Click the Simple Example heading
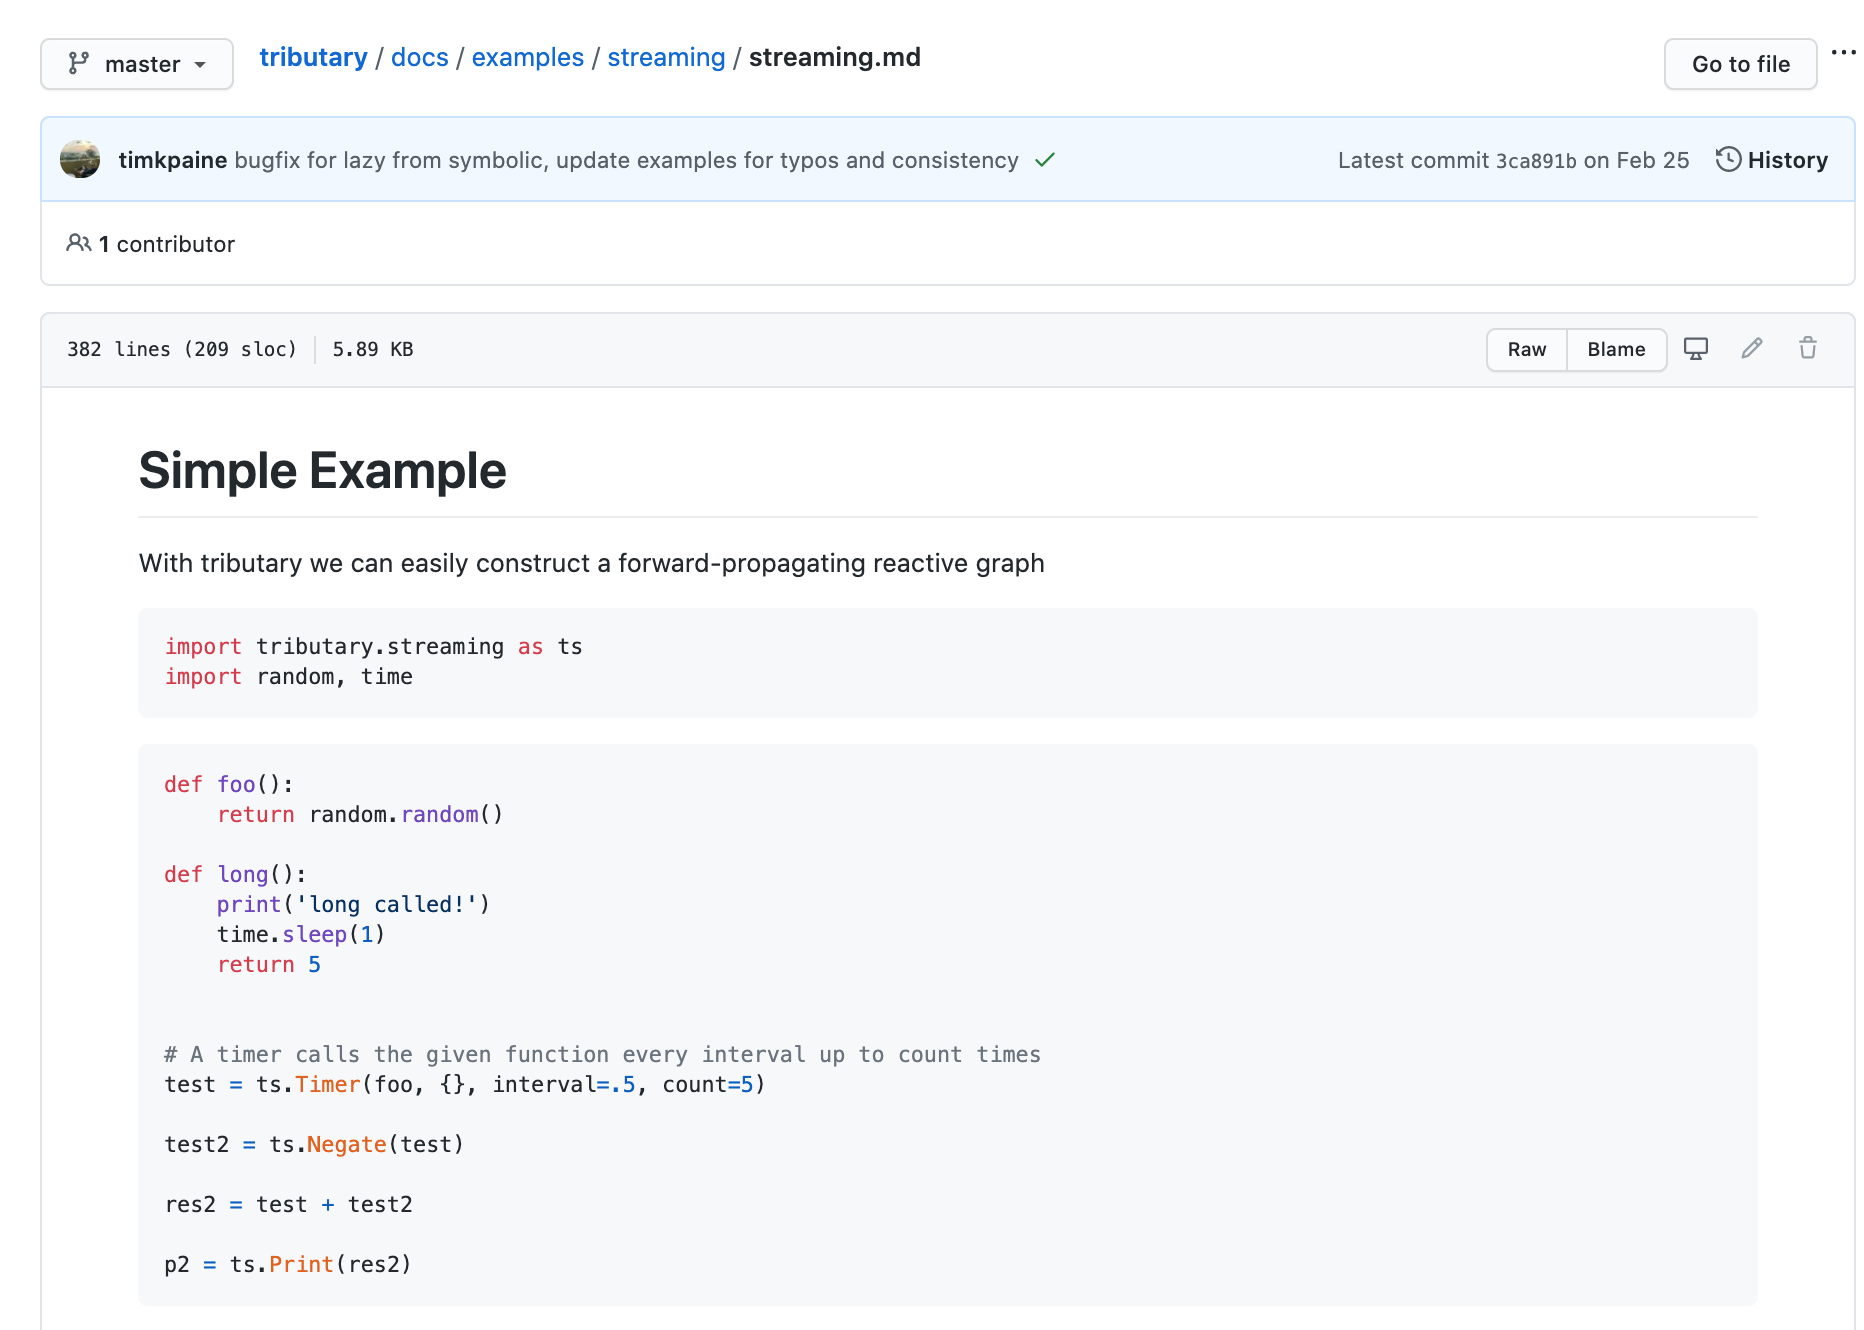 click(x=323, y=470)
